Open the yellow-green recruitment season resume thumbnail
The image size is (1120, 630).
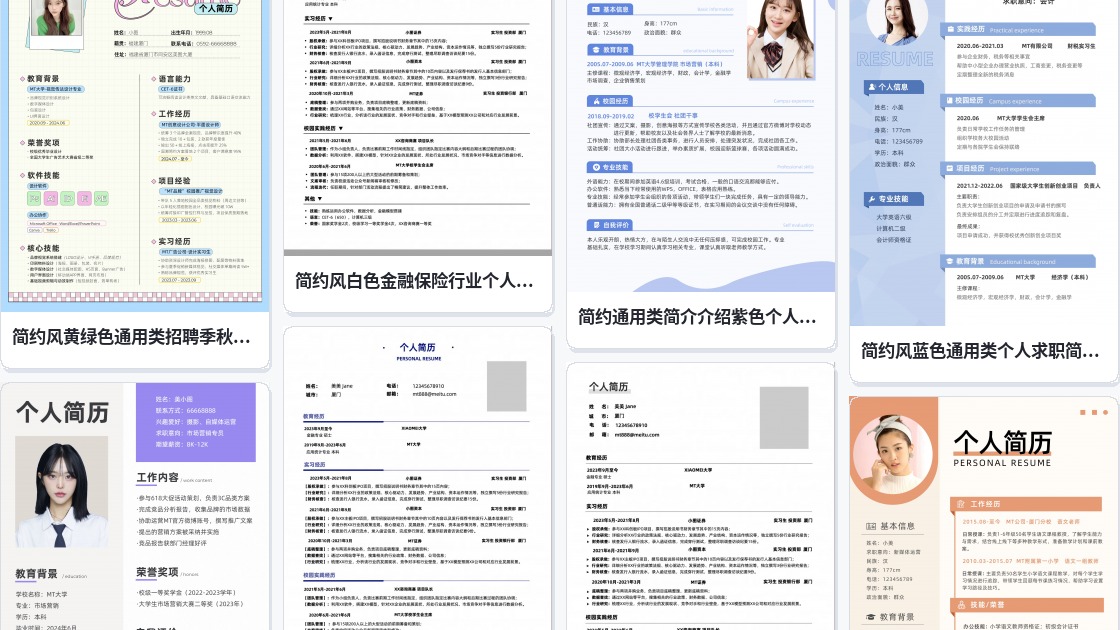[x=135, y=156]
